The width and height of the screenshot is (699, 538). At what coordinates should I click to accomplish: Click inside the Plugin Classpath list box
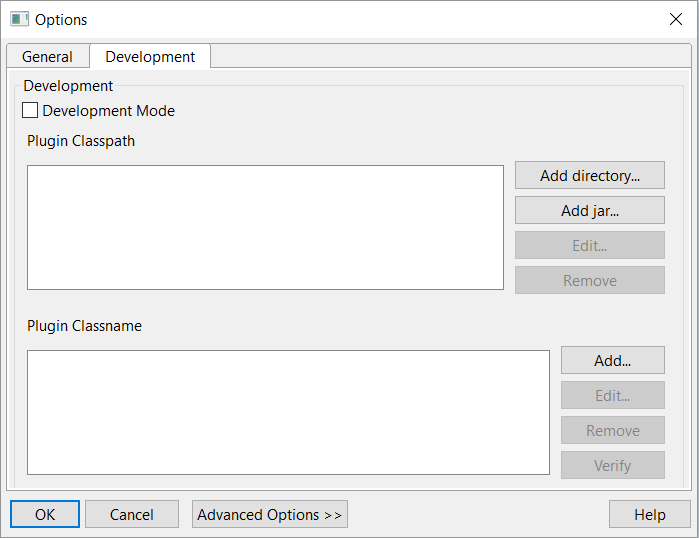coord(266,227)
